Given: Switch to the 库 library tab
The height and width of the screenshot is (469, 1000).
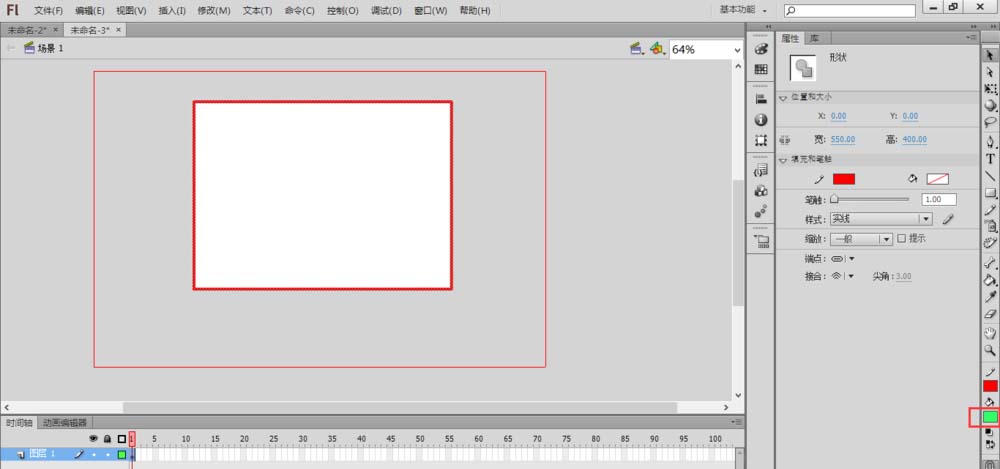Looking at the screenshot, I should (x=814, y=38).
